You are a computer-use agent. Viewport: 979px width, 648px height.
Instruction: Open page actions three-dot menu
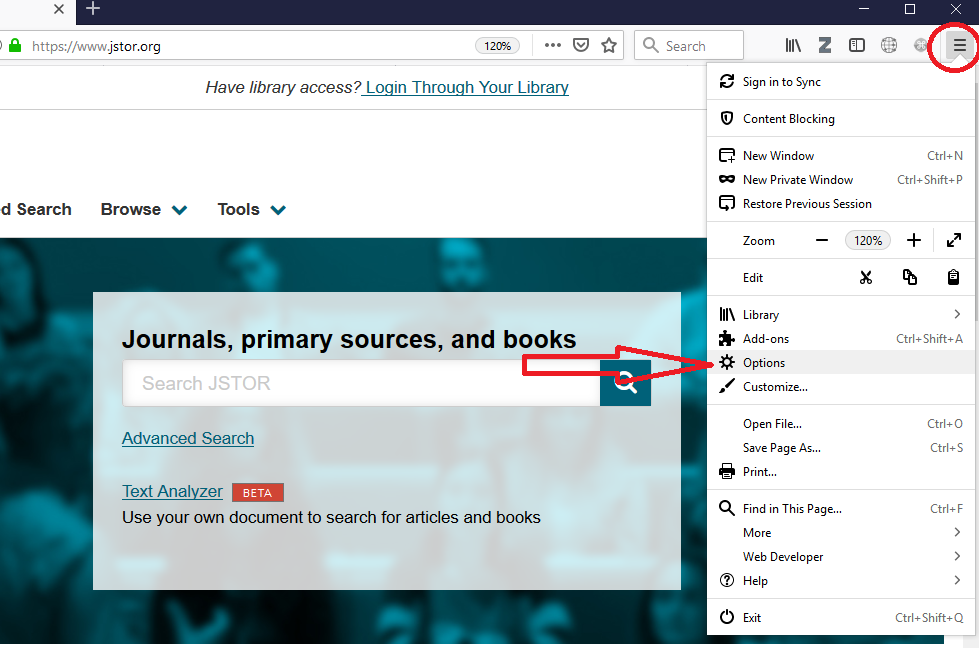553,46
